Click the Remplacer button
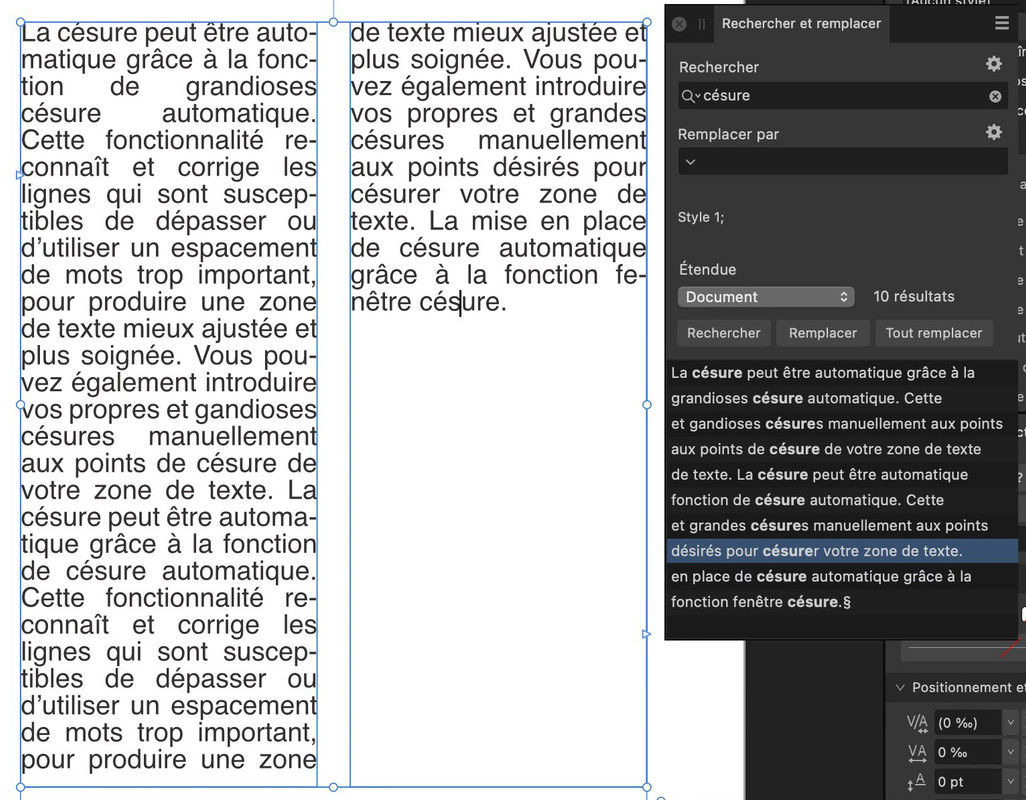Screen dimensions: 1026x800 tap(823, 333)
